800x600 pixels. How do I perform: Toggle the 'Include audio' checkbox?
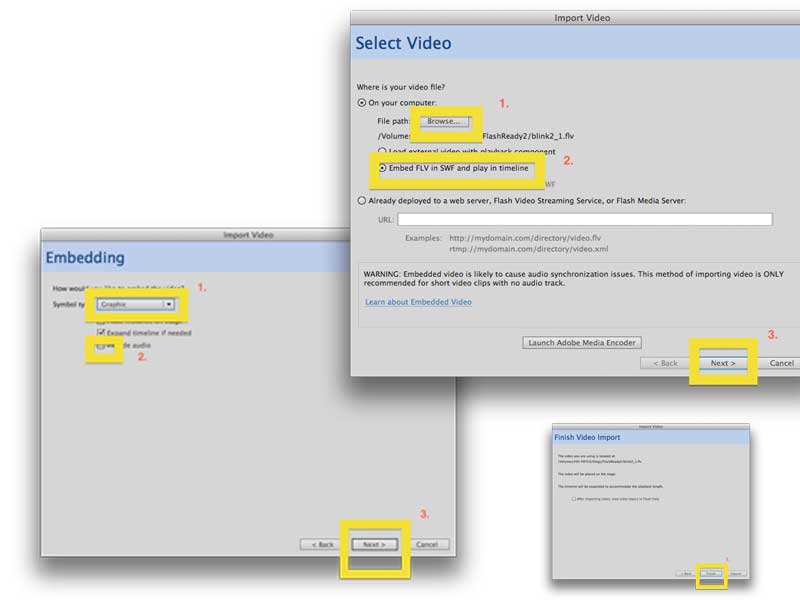pyautogui.click(x=101, y=345)
